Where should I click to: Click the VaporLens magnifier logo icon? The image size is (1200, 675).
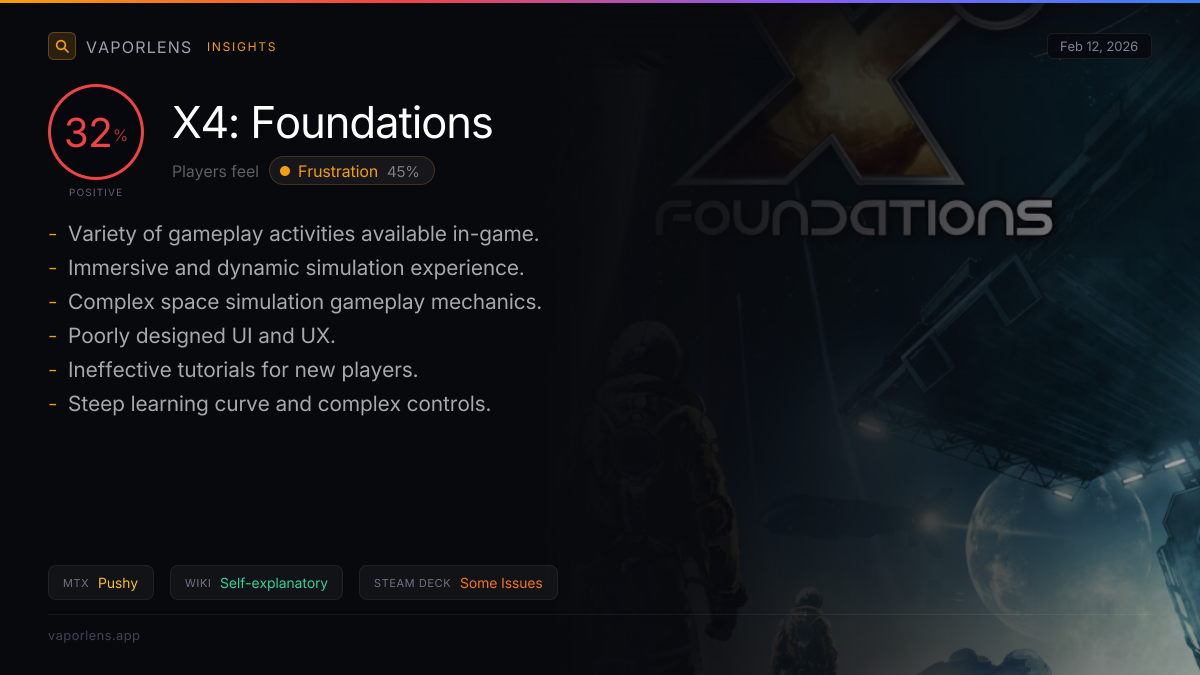62,46
